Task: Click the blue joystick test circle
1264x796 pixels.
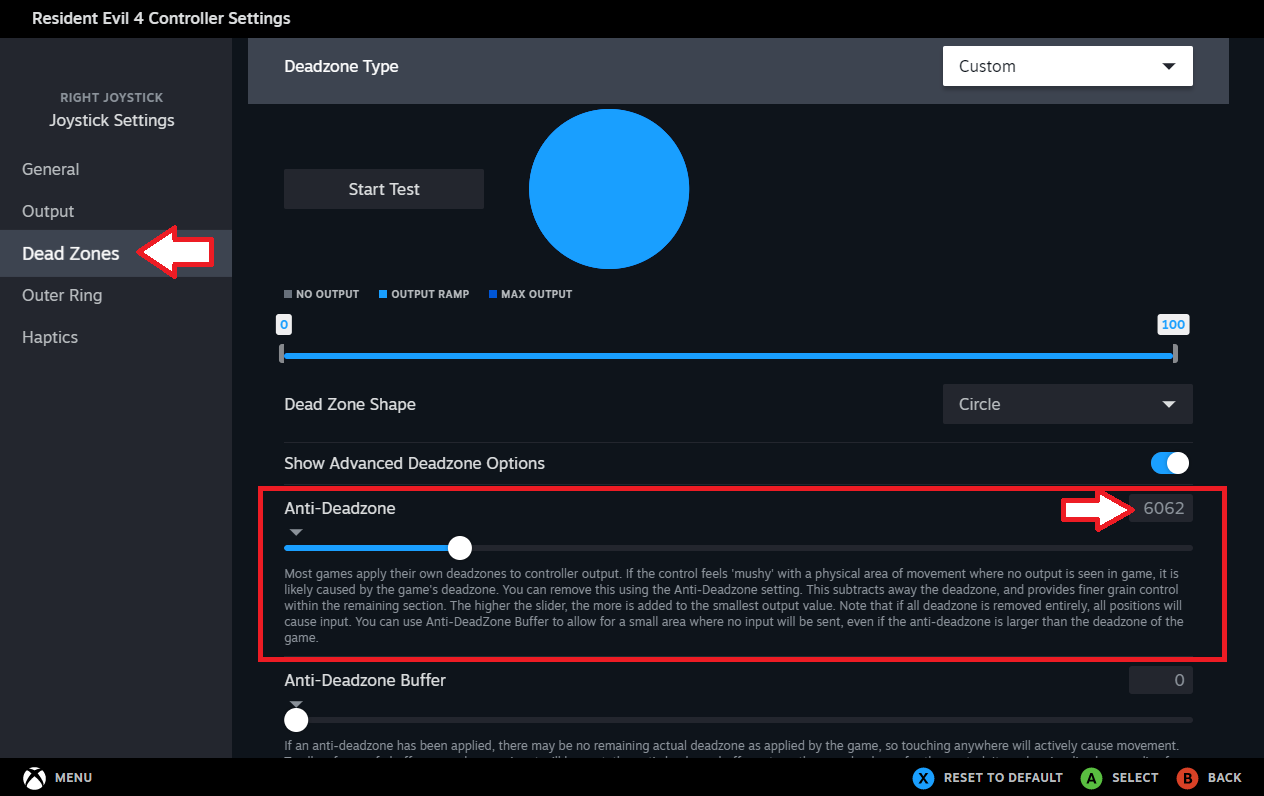Action: (609, 189)
